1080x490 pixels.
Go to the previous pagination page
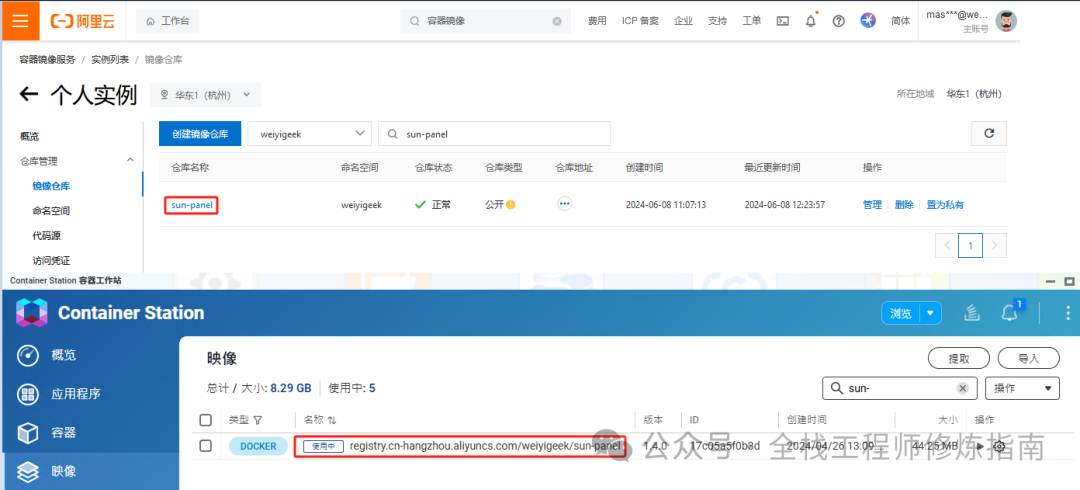(947, 245)
